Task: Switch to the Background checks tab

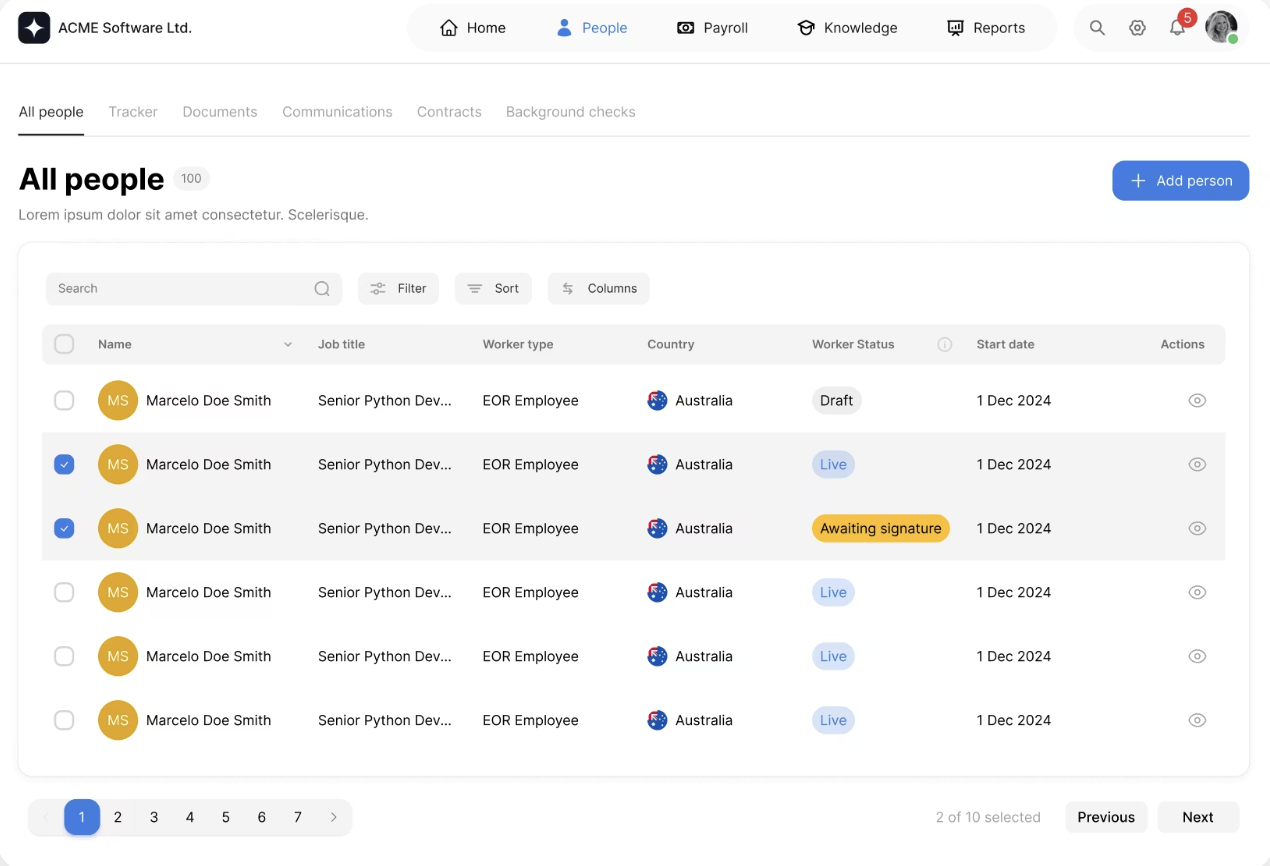Action: point(570,112)
